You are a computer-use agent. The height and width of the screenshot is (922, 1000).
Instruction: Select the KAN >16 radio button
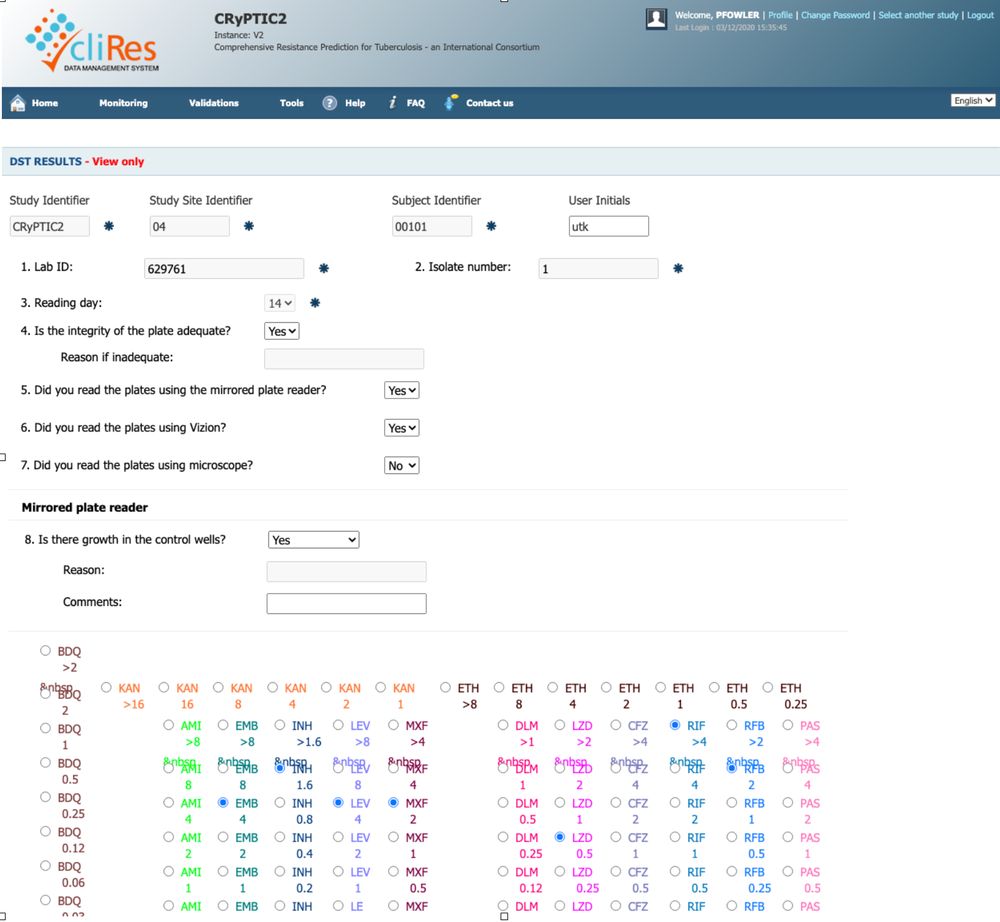click(x=107, y=687)
